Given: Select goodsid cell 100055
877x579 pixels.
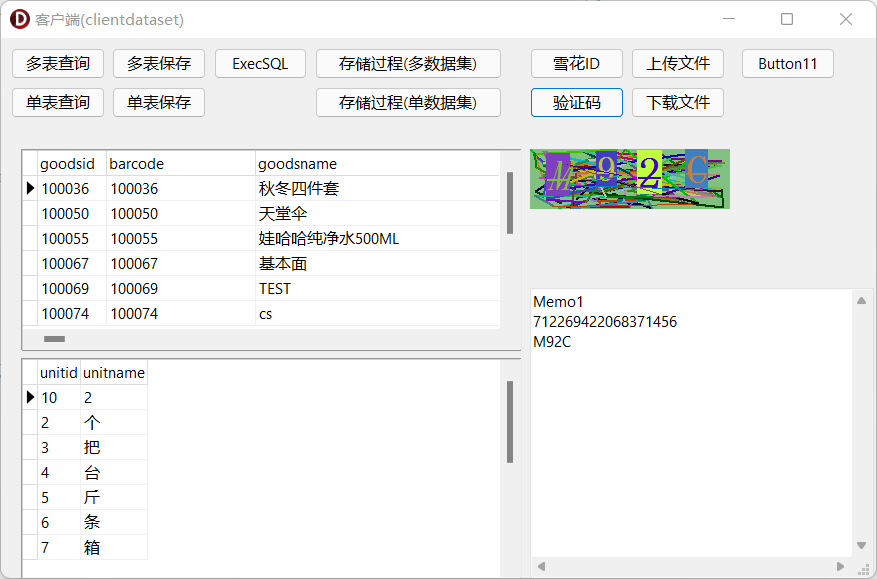Looking at the screenshot, I should 72,239.
